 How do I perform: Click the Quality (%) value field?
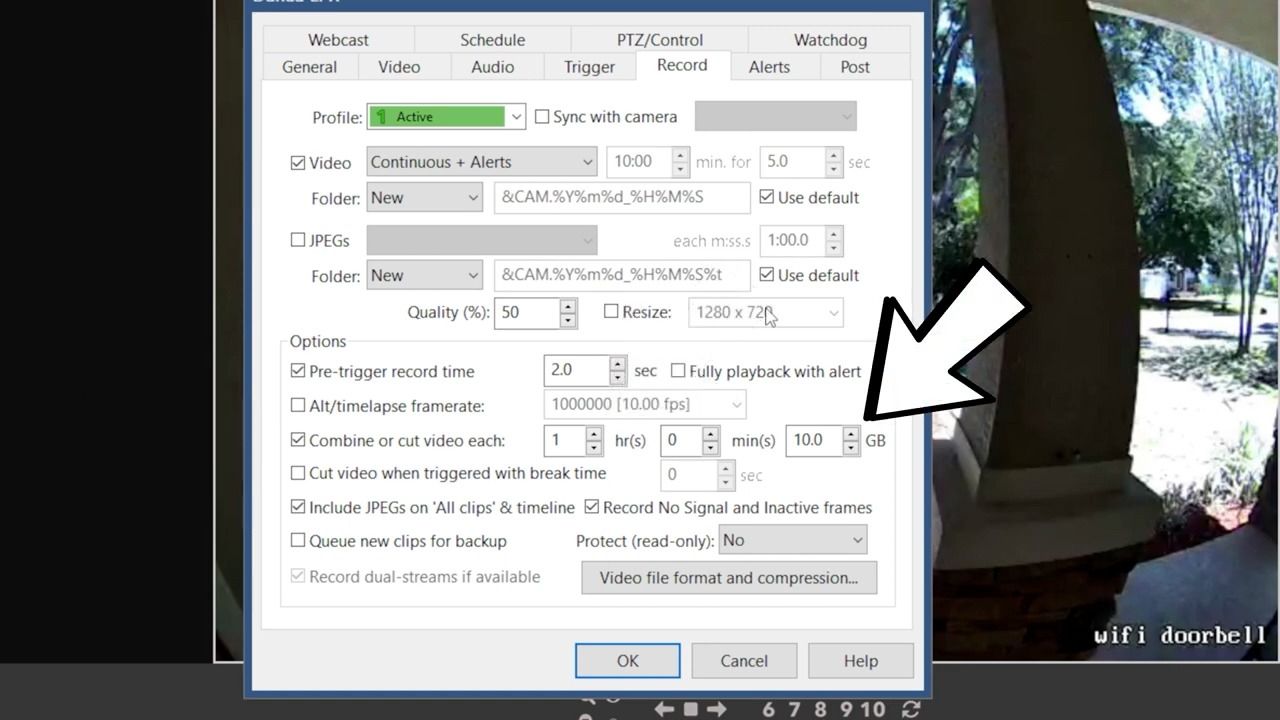point(527,313)
